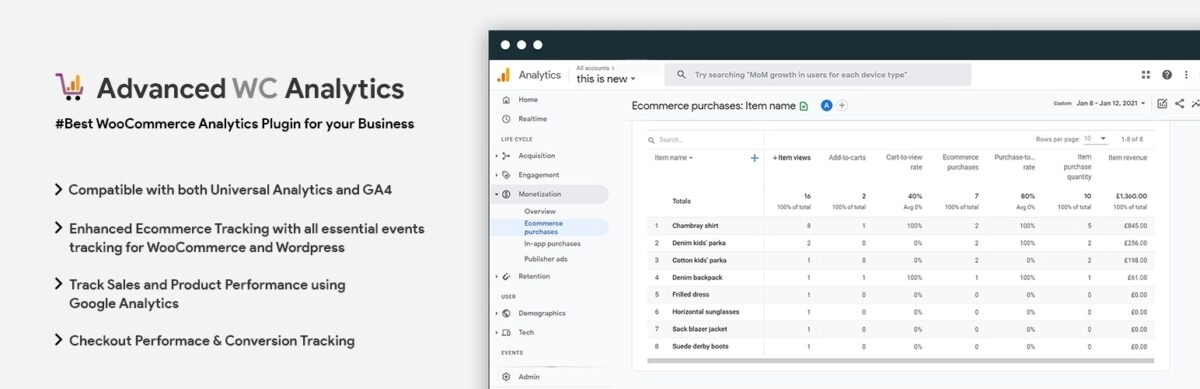This screenshot has width=1200, height=389.
Task: Expand the Acquisition section
Action: coord(497,156)
